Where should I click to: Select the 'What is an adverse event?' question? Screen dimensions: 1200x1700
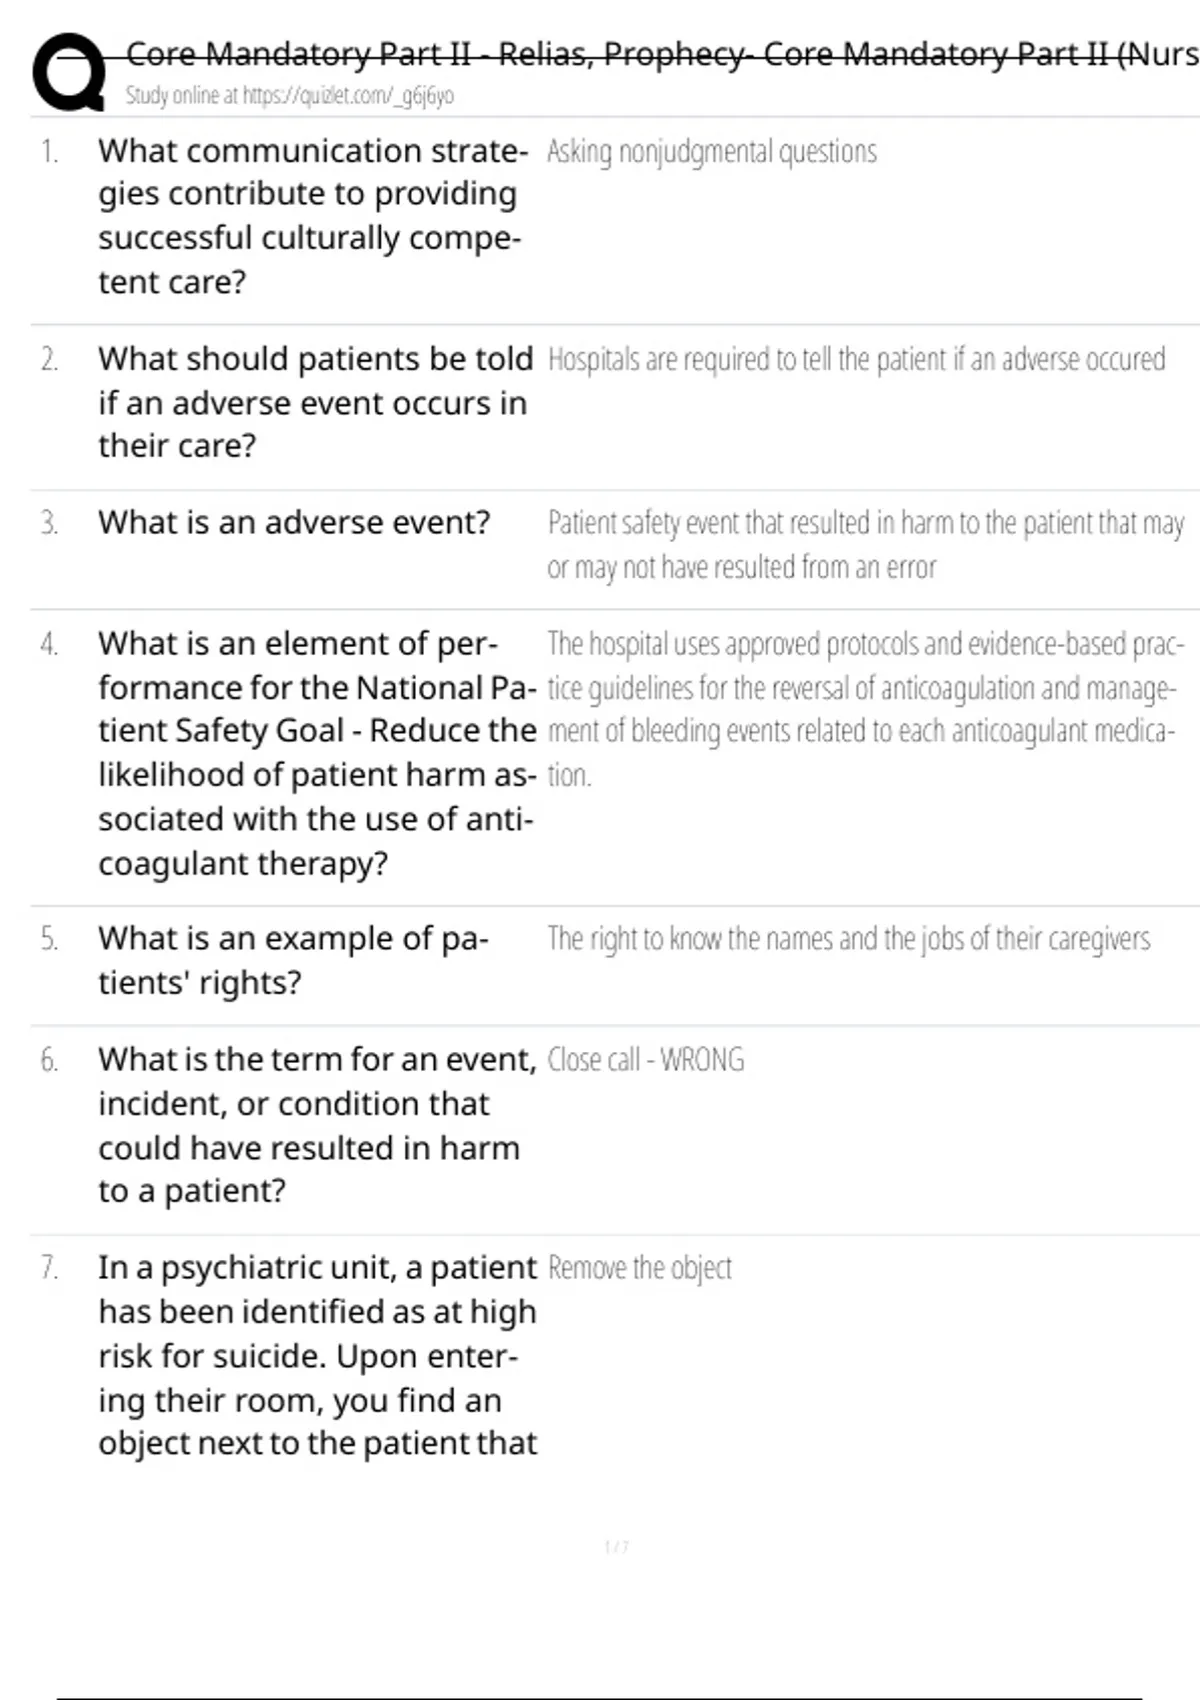click(x=294, y=522)
